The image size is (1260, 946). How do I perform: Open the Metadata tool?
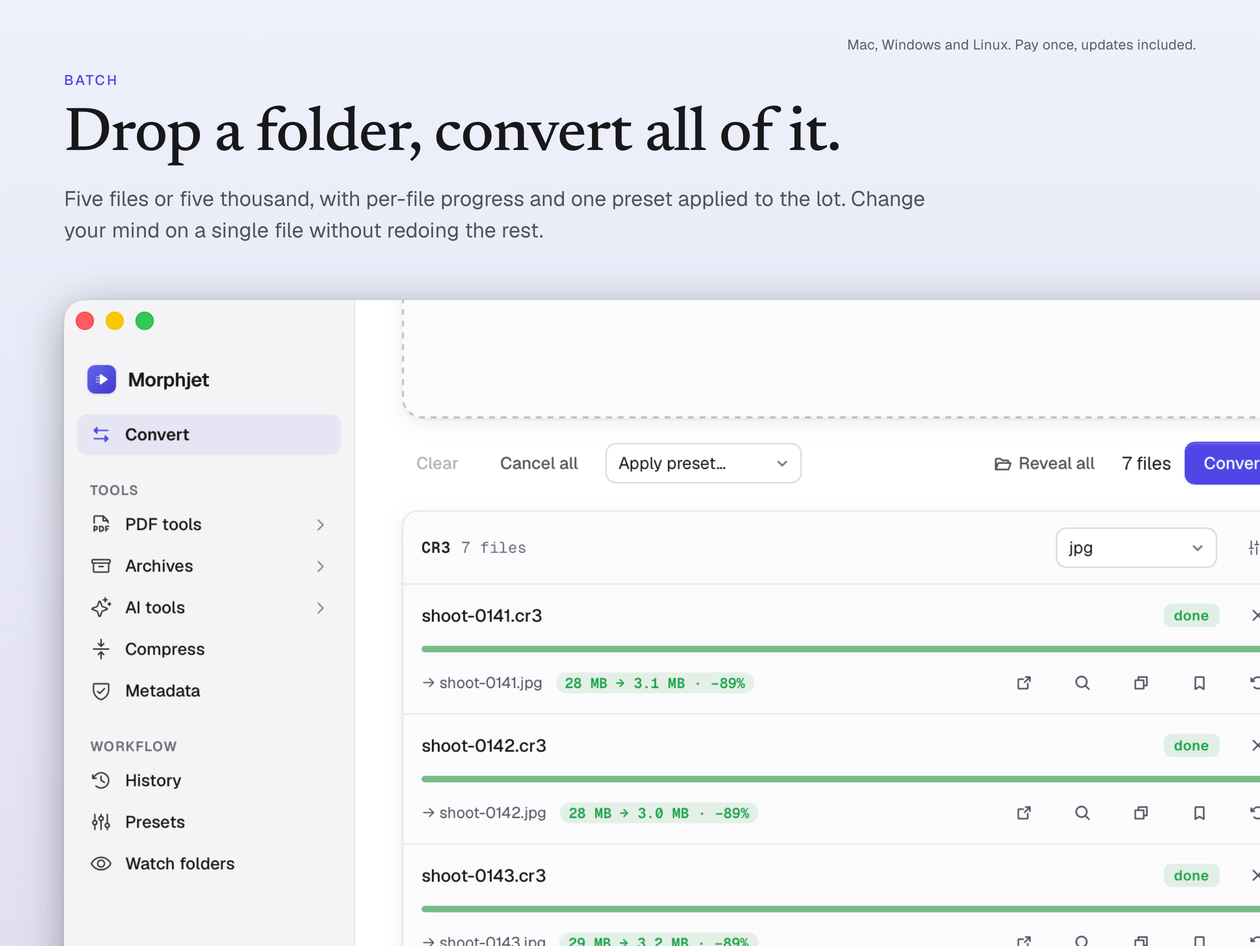point(209,691)
